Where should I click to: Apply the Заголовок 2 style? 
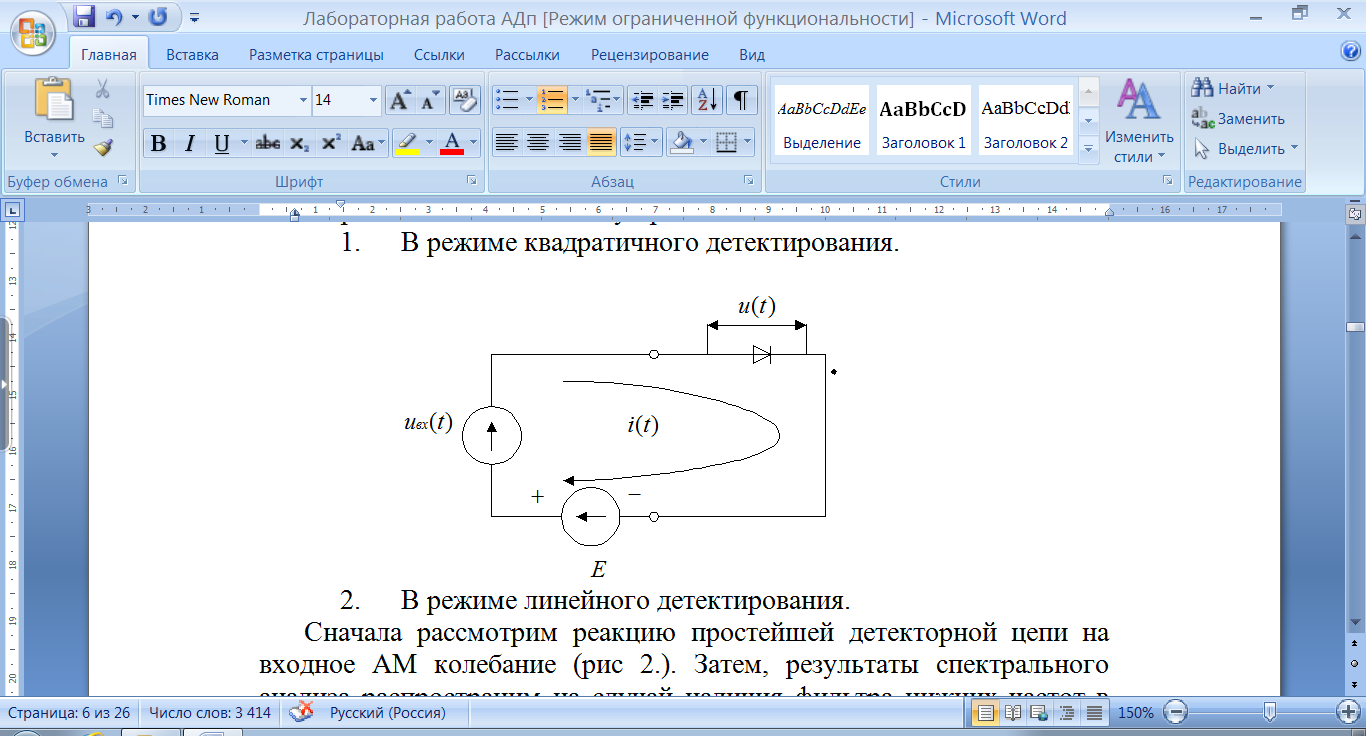tap(1025, 120)
